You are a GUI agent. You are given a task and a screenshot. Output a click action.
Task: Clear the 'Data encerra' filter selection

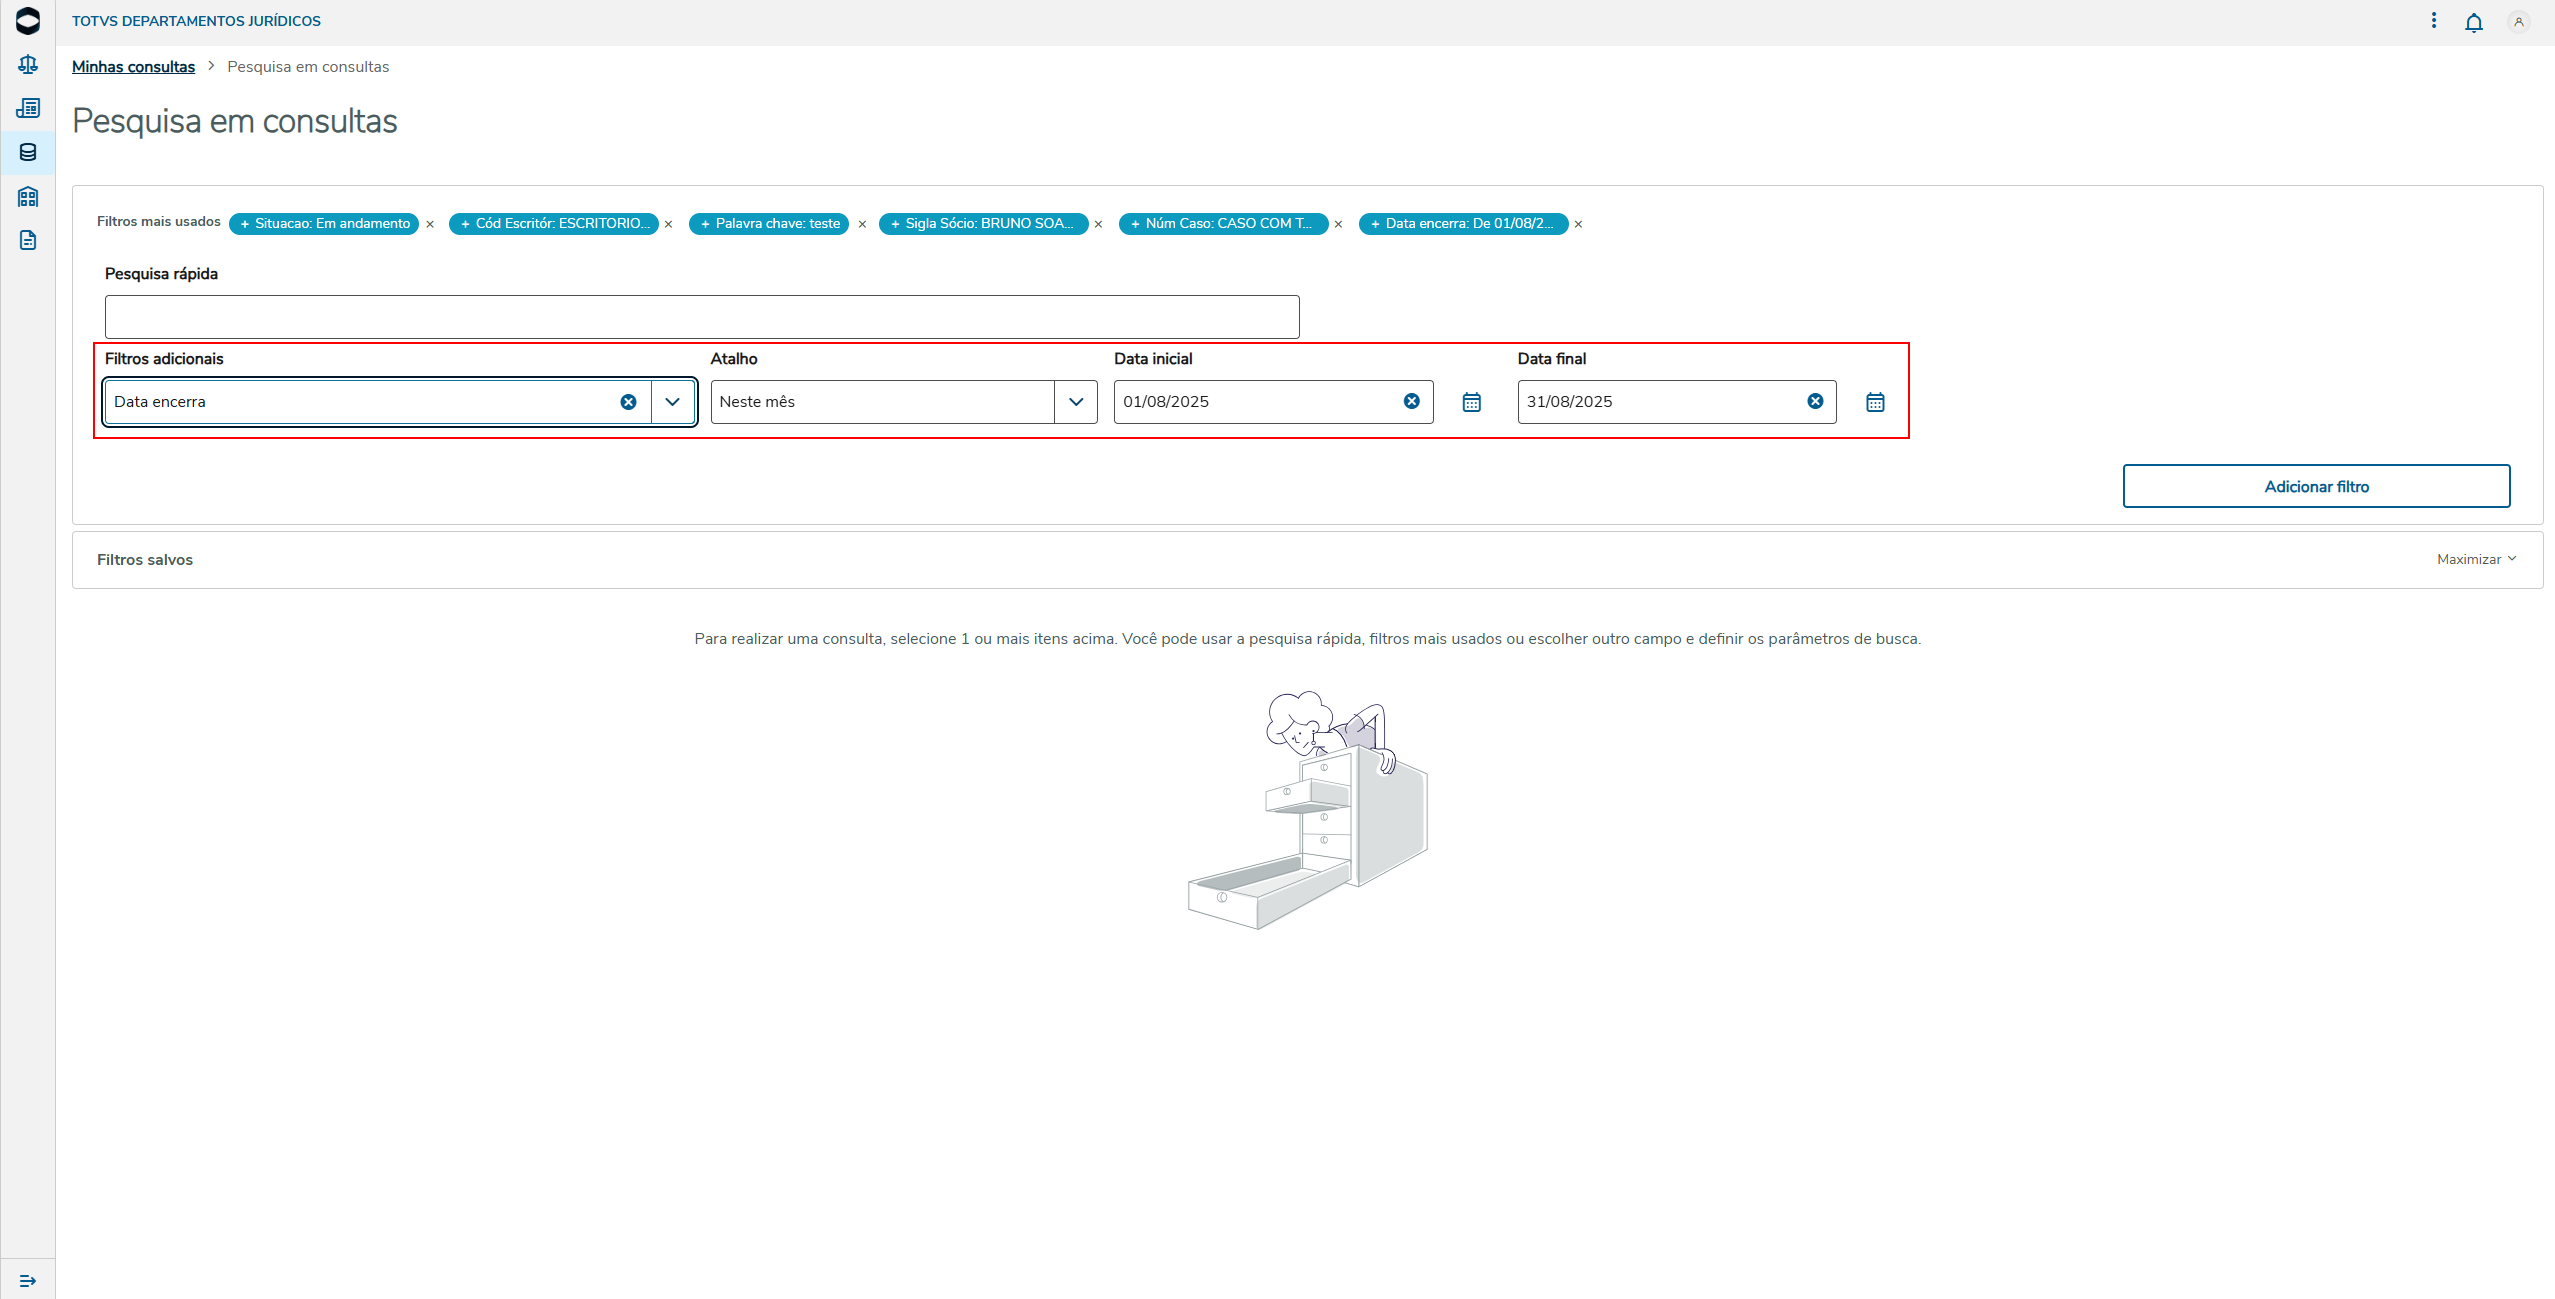[628, 402]
